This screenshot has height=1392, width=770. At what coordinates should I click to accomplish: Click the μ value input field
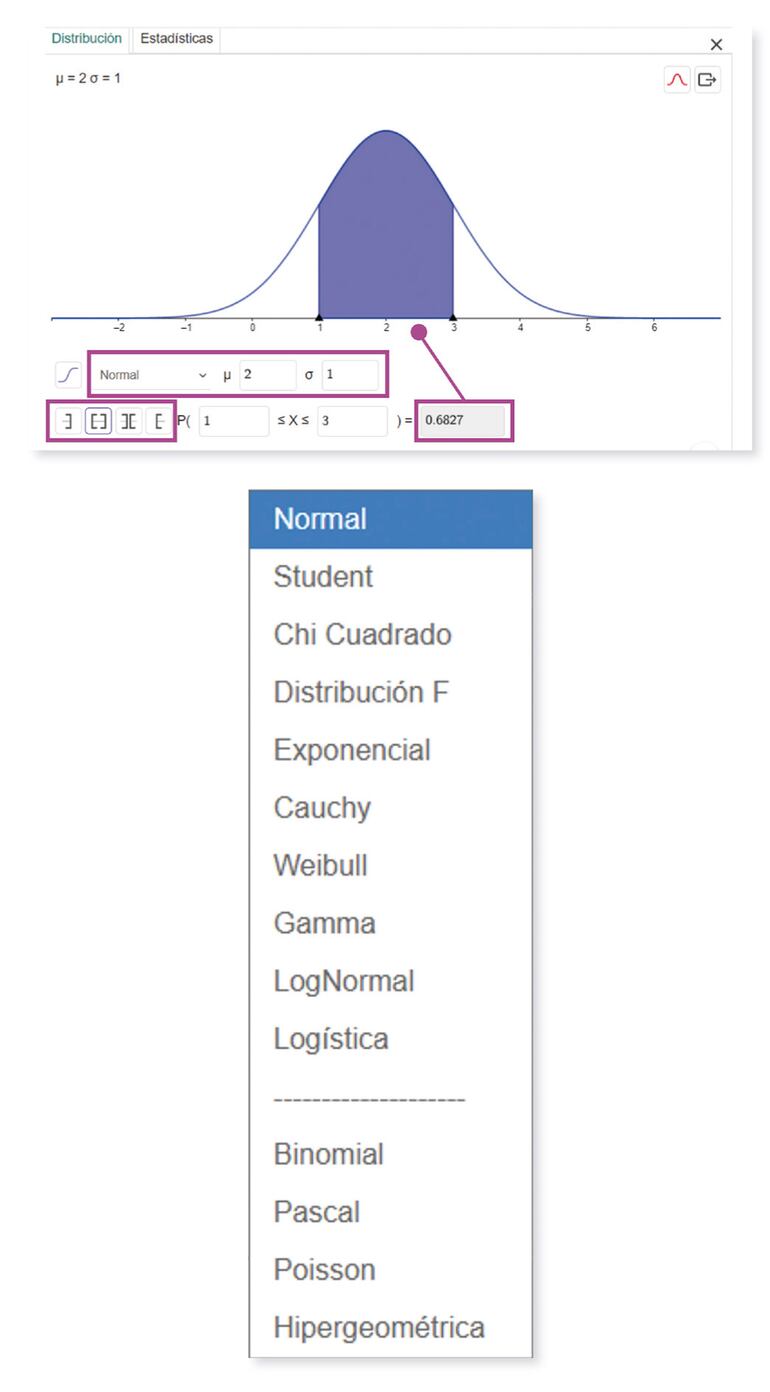click(x=266, y=375)
